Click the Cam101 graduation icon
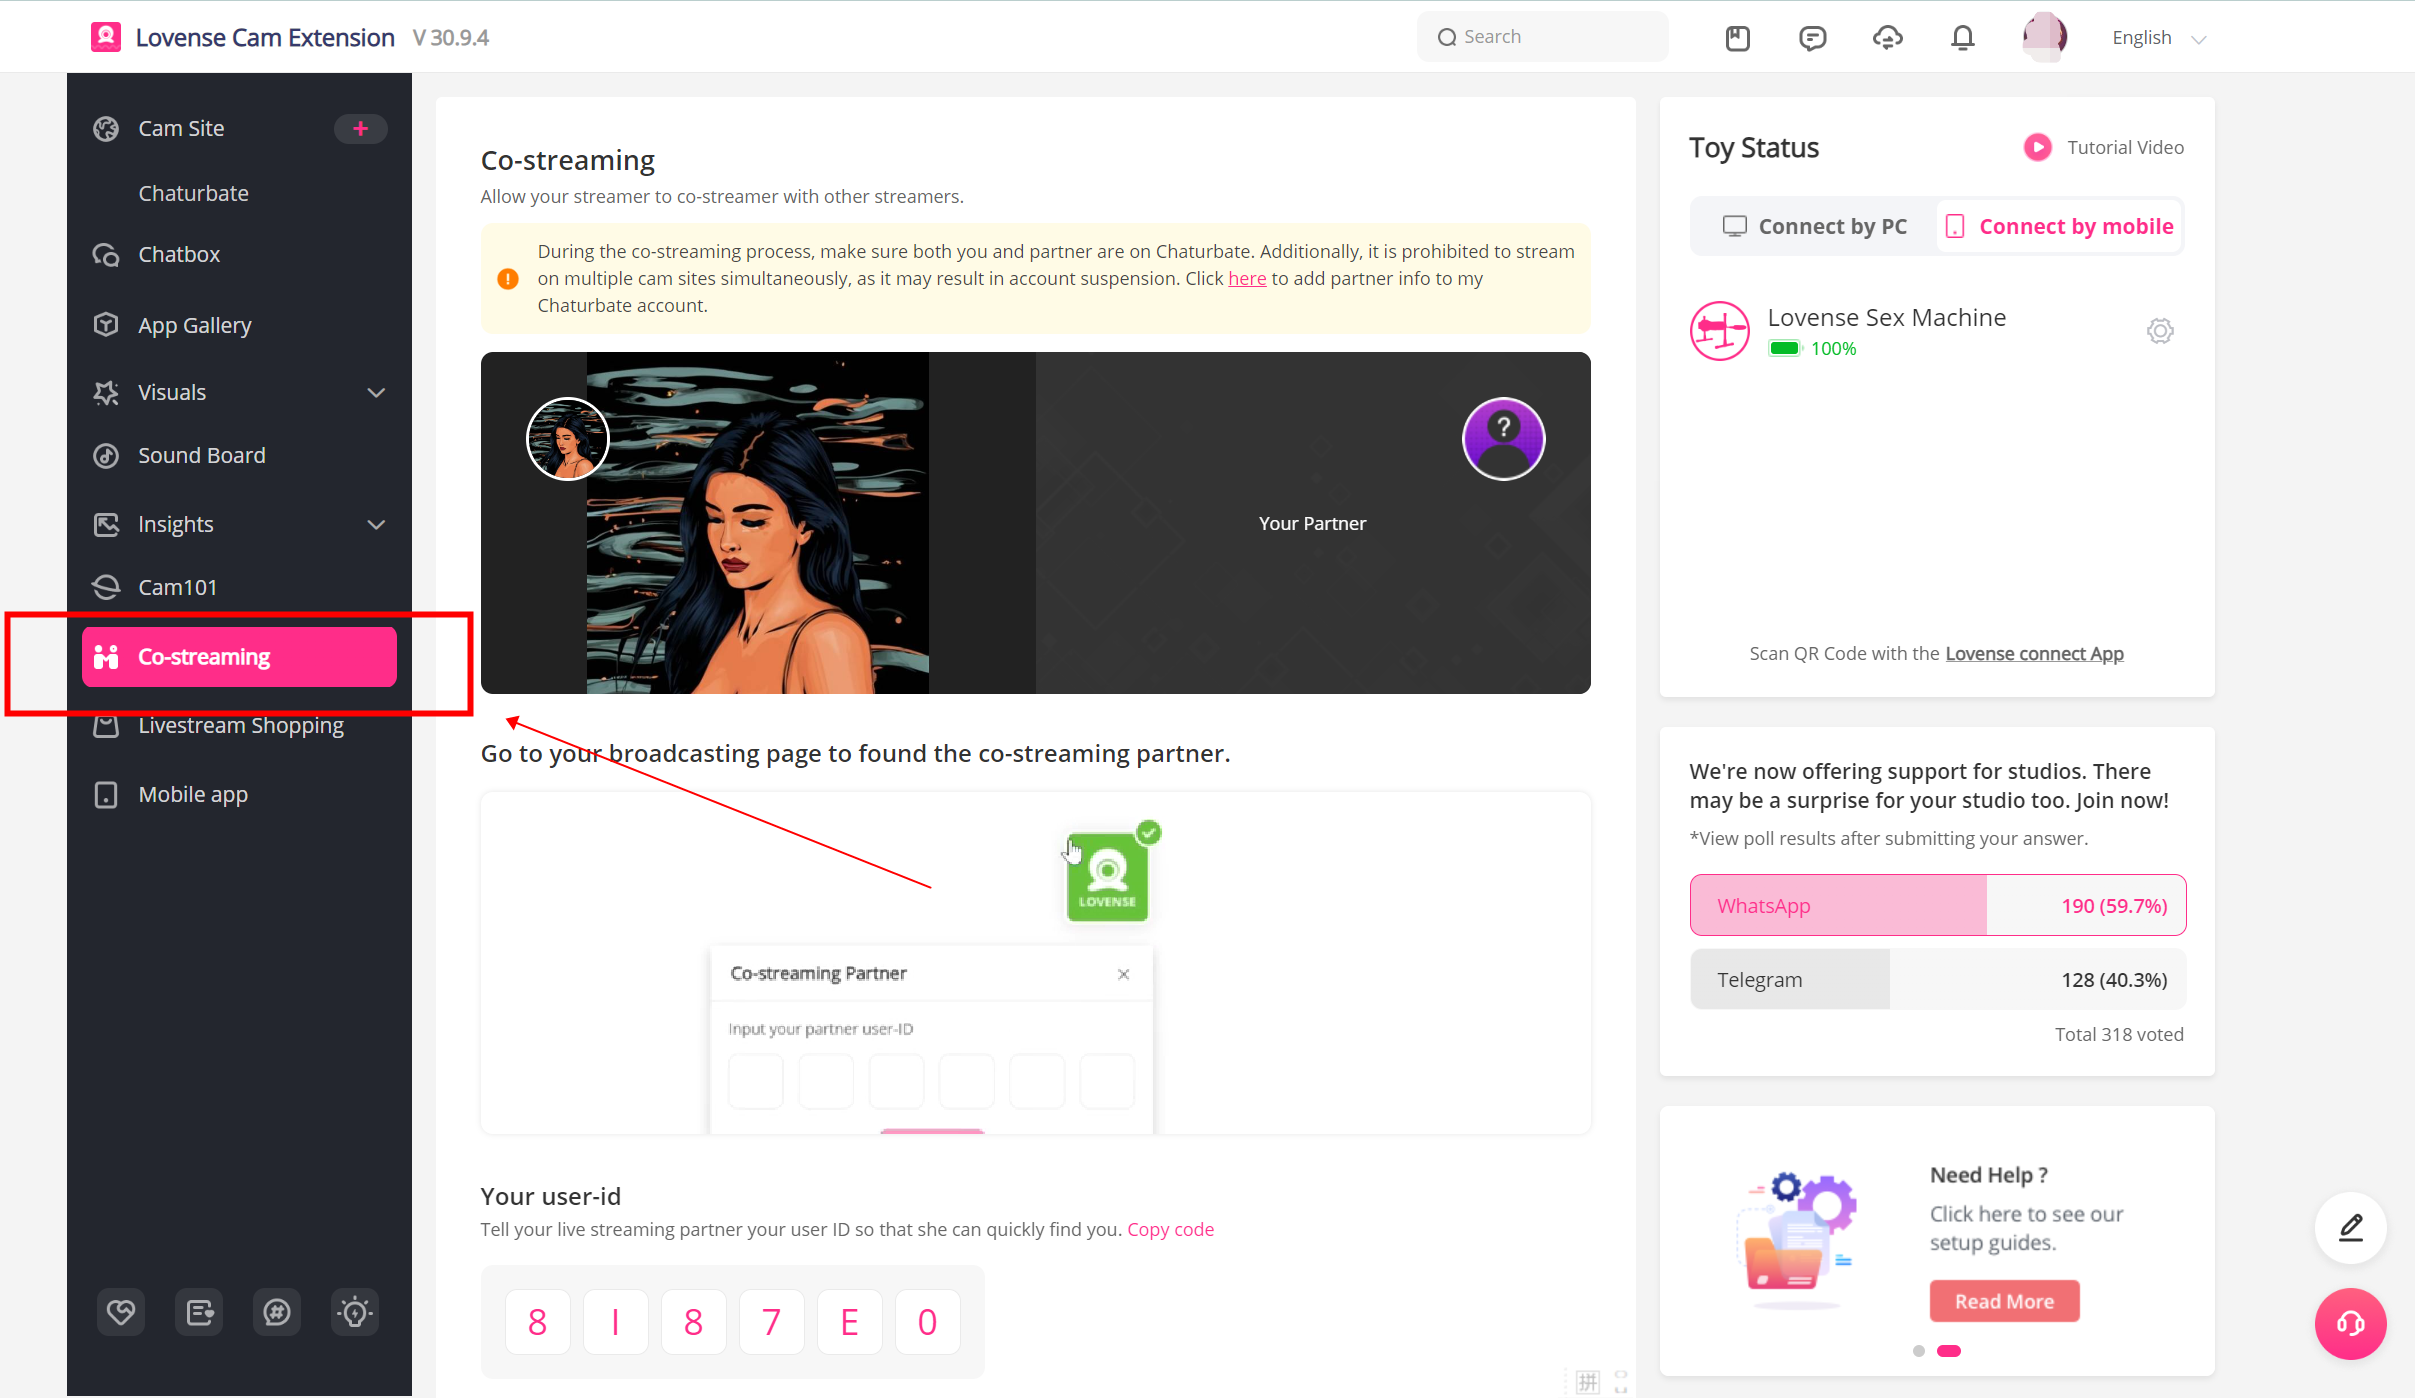This screenshot has width=2415, height=1400. [x=106, y=587]
